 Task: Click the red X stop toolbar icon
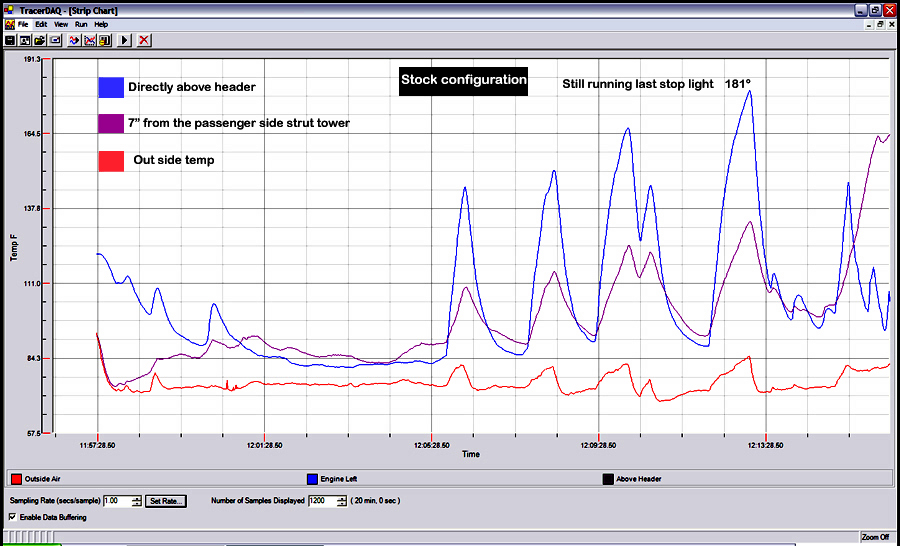coord(144,40)
